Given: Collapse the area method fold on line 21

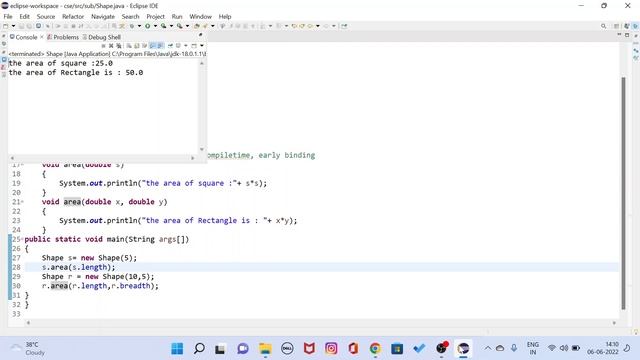Looking at the screenshot, I should coord(22,202).
